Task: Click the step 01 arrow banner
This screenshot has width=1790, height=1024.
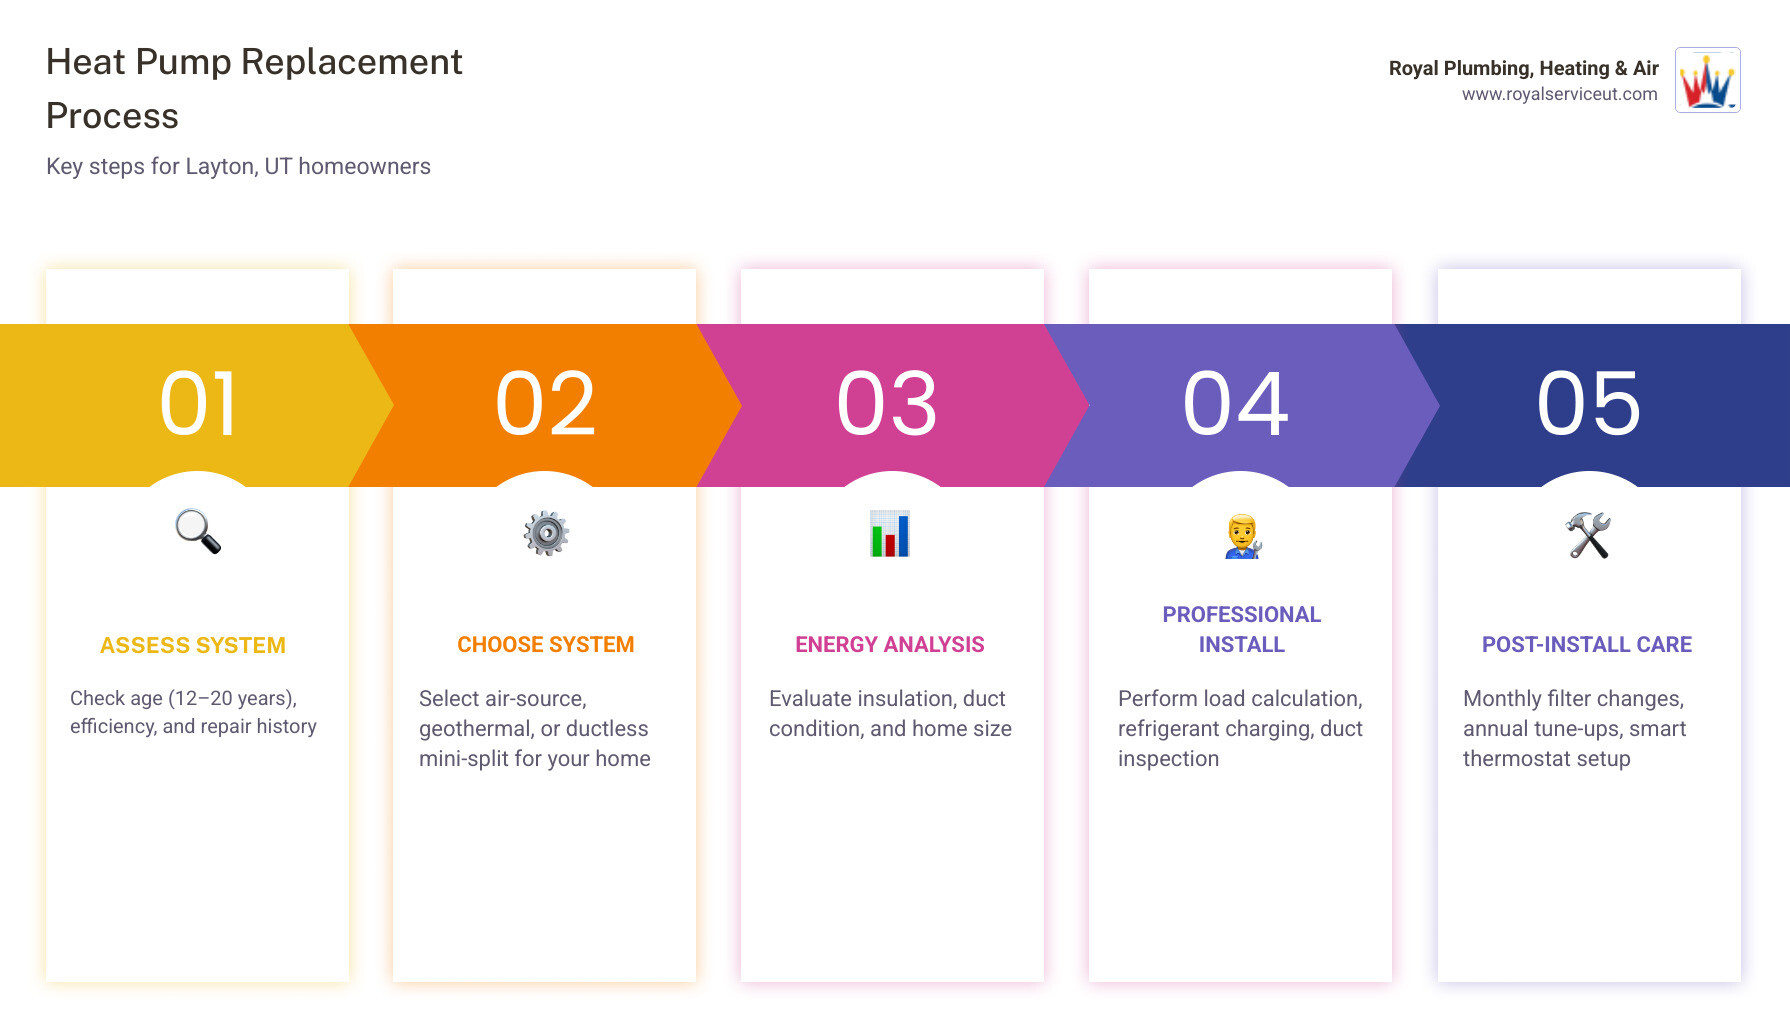Action: (197, 403)
